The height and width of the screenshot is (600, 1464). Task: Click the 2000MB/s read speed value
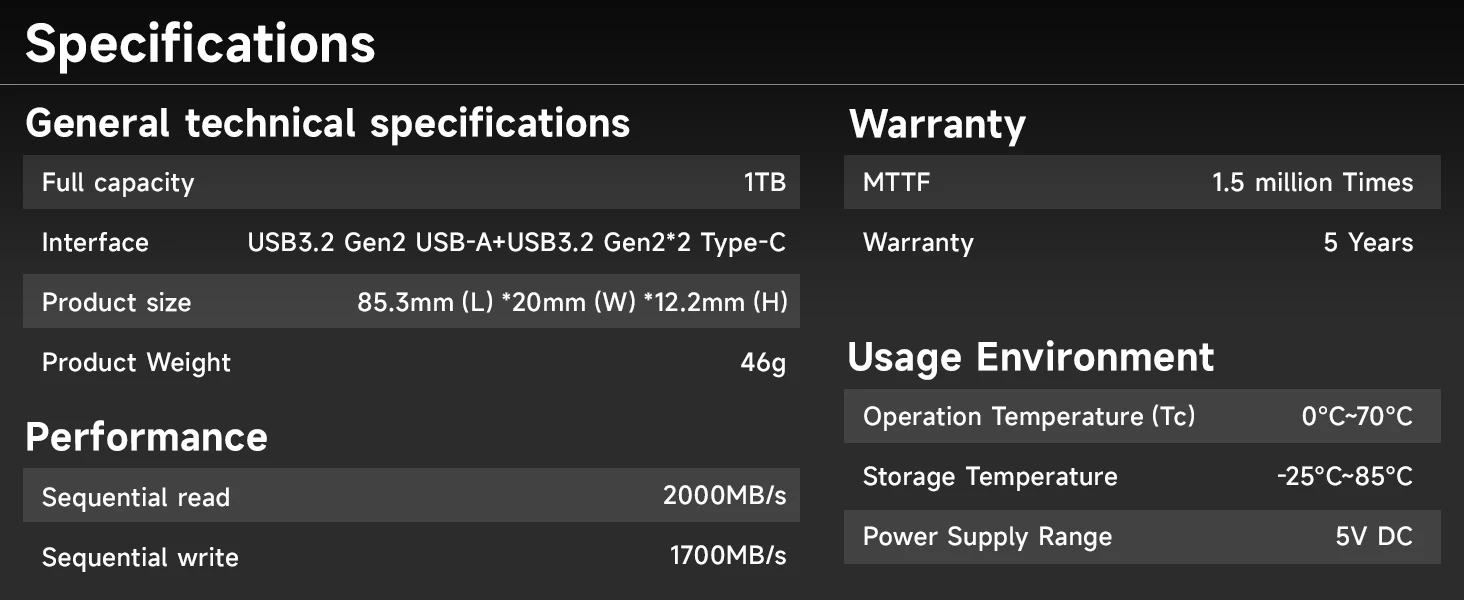(724, 496)
